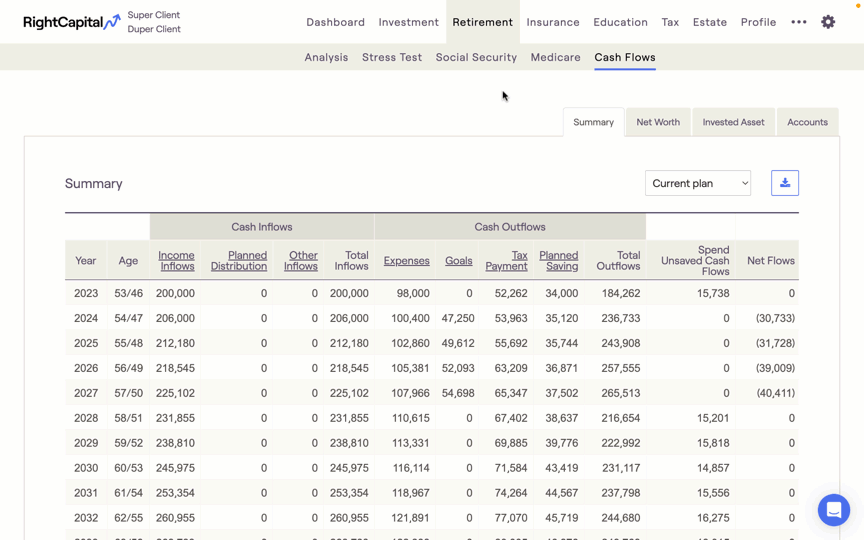
Task: Open the Dashboard menu item
Action: tap(335, 22)
